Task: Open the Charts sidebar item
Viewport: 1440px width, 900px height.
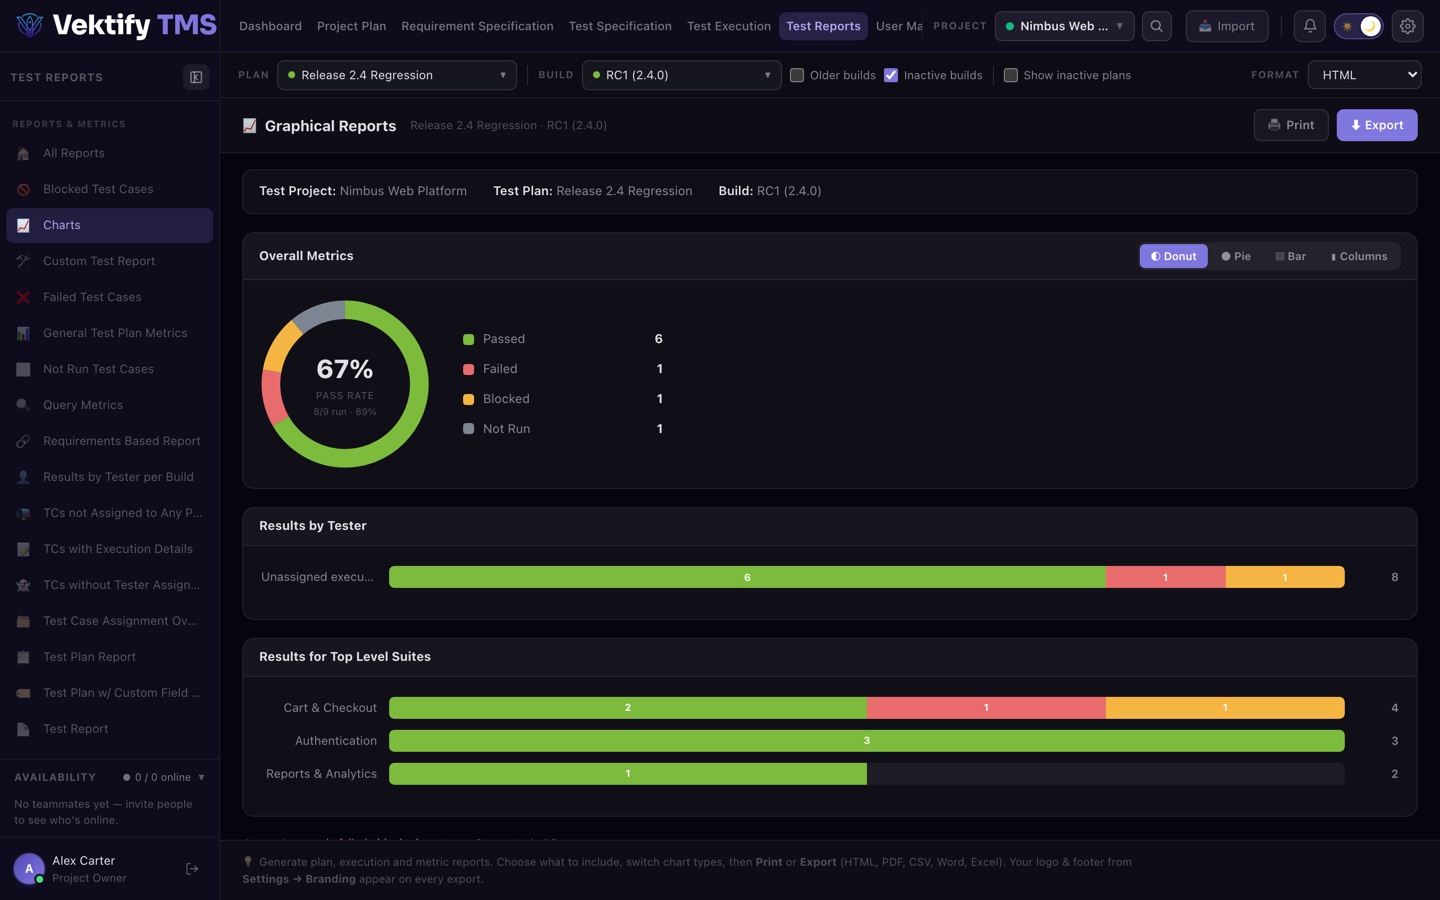Action: click(x=110, y=225)
